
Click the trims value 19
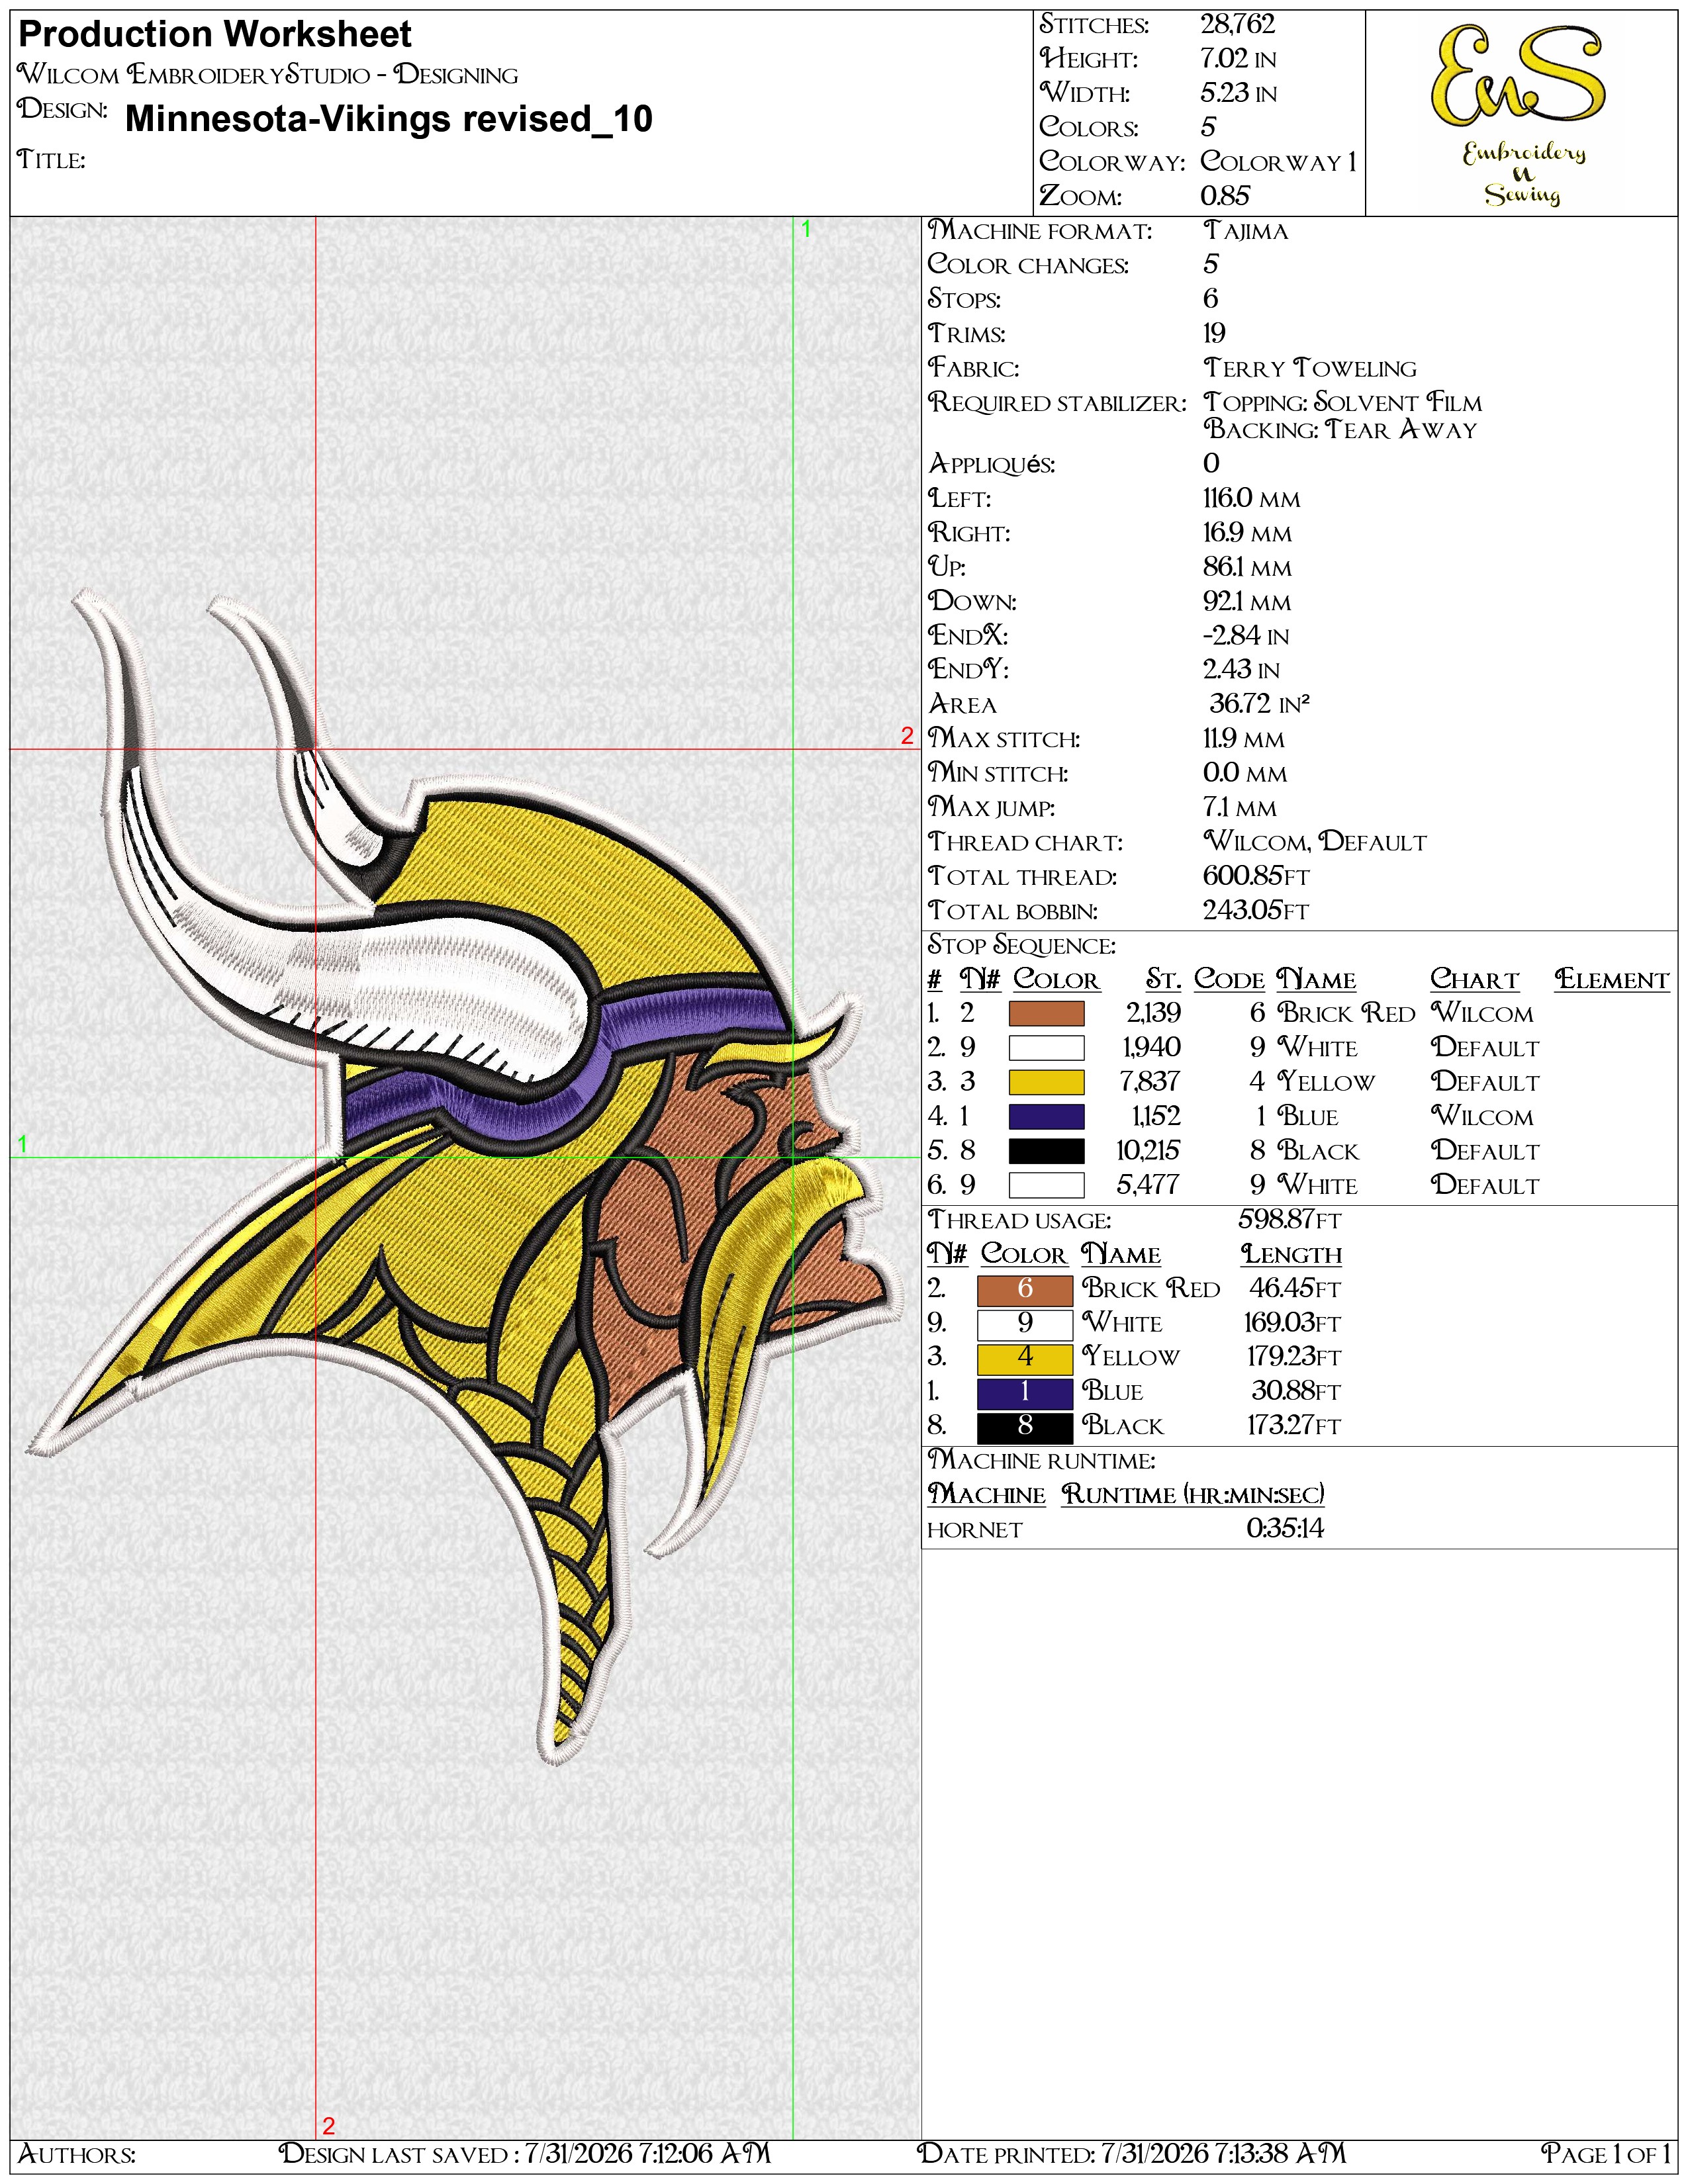tap(1214, 334)
